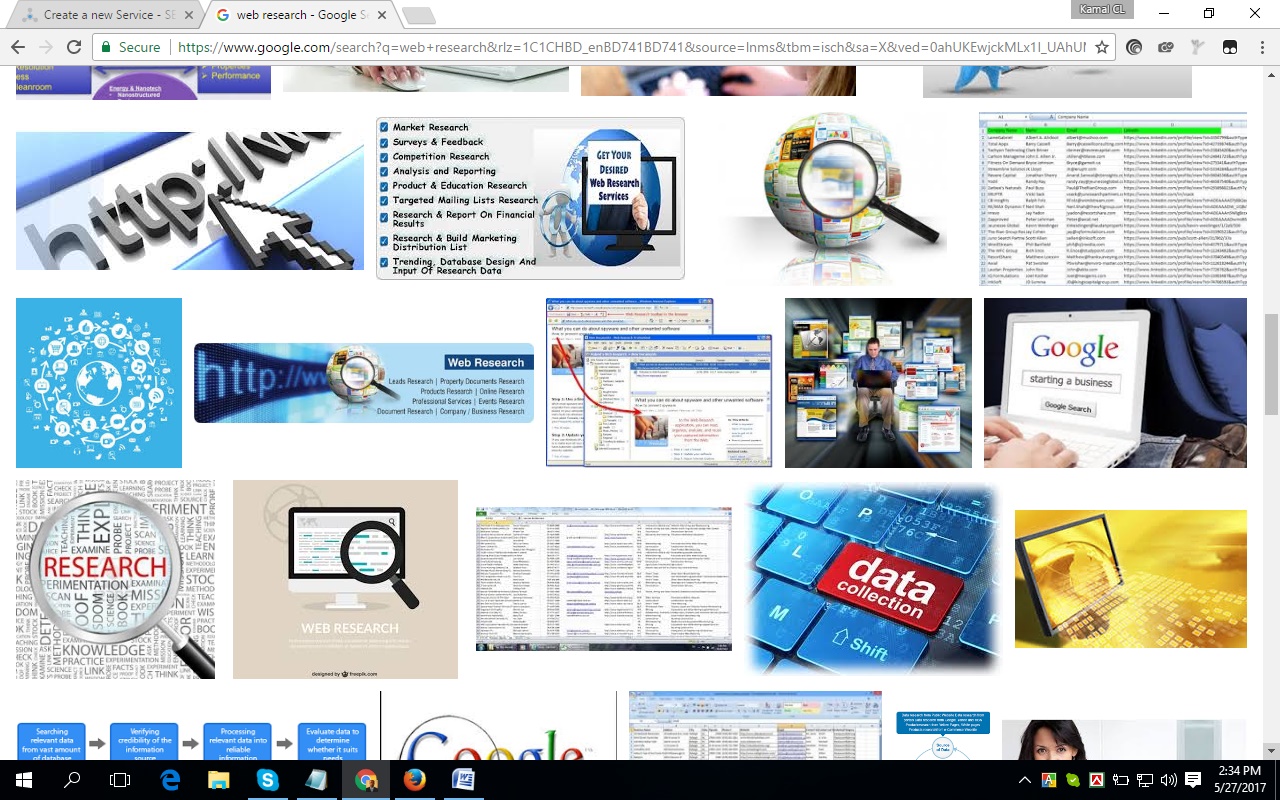Open the notepad app on the taskbar
Image resolution: width=1280 pixels, height=800 pixels.
(316, 780)
